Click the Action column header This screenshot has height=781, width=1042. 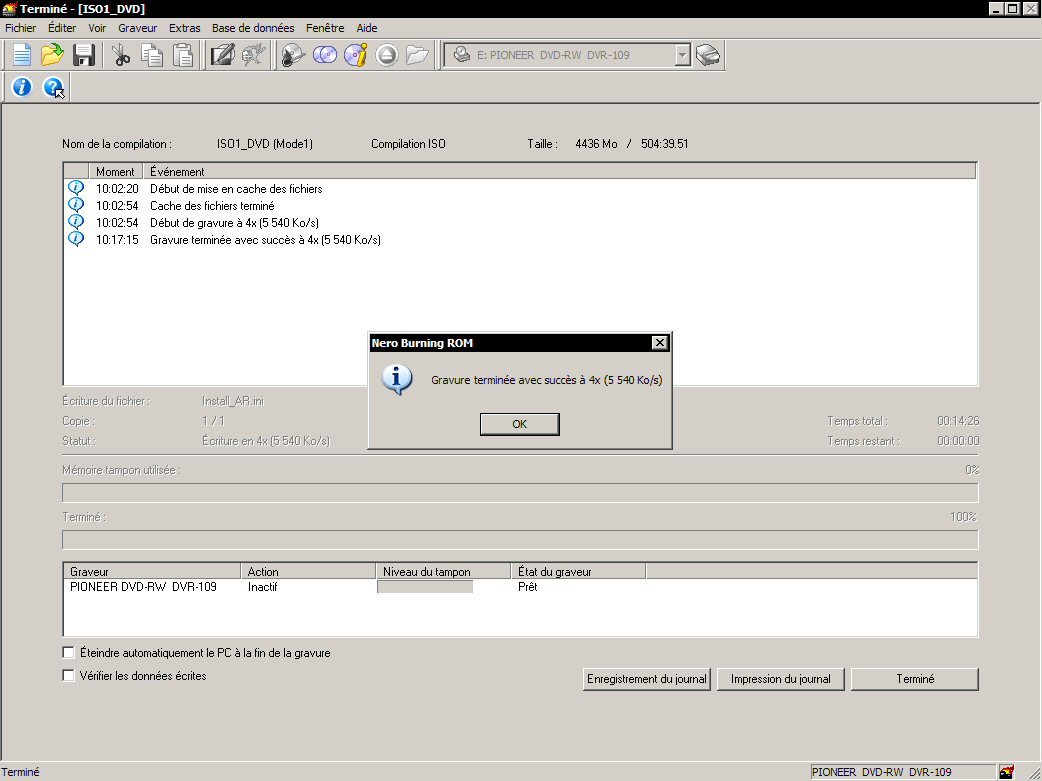point(308,572)
